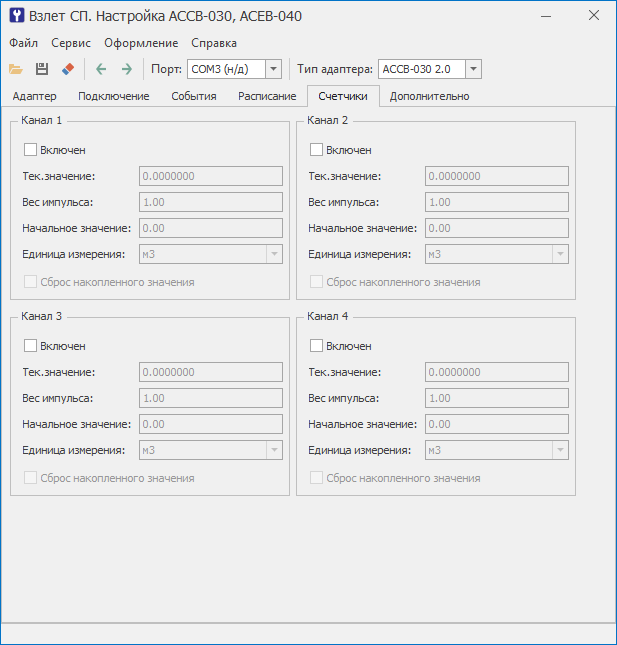Go to the Дополнительно tab
Image resolution: width=617 pixels, height=645 pixels.
pos(429,96)
